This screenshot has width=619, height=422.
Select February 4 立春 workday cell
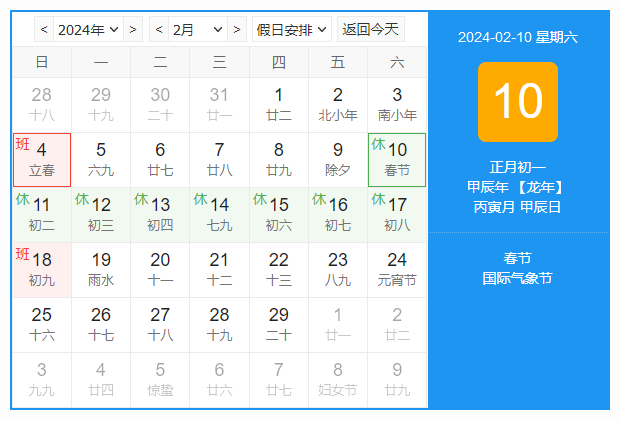(42, 160)
